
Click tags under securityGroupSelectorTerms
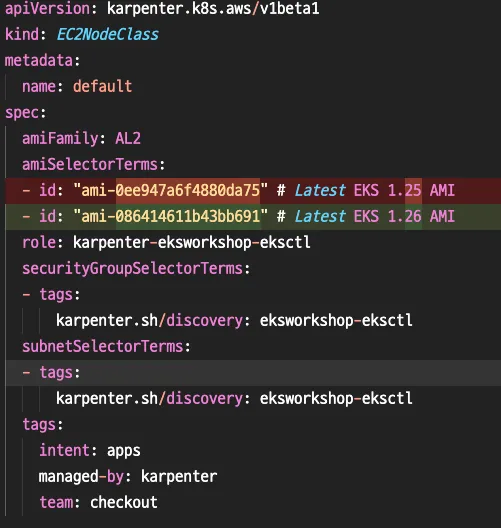click(56, 294)
